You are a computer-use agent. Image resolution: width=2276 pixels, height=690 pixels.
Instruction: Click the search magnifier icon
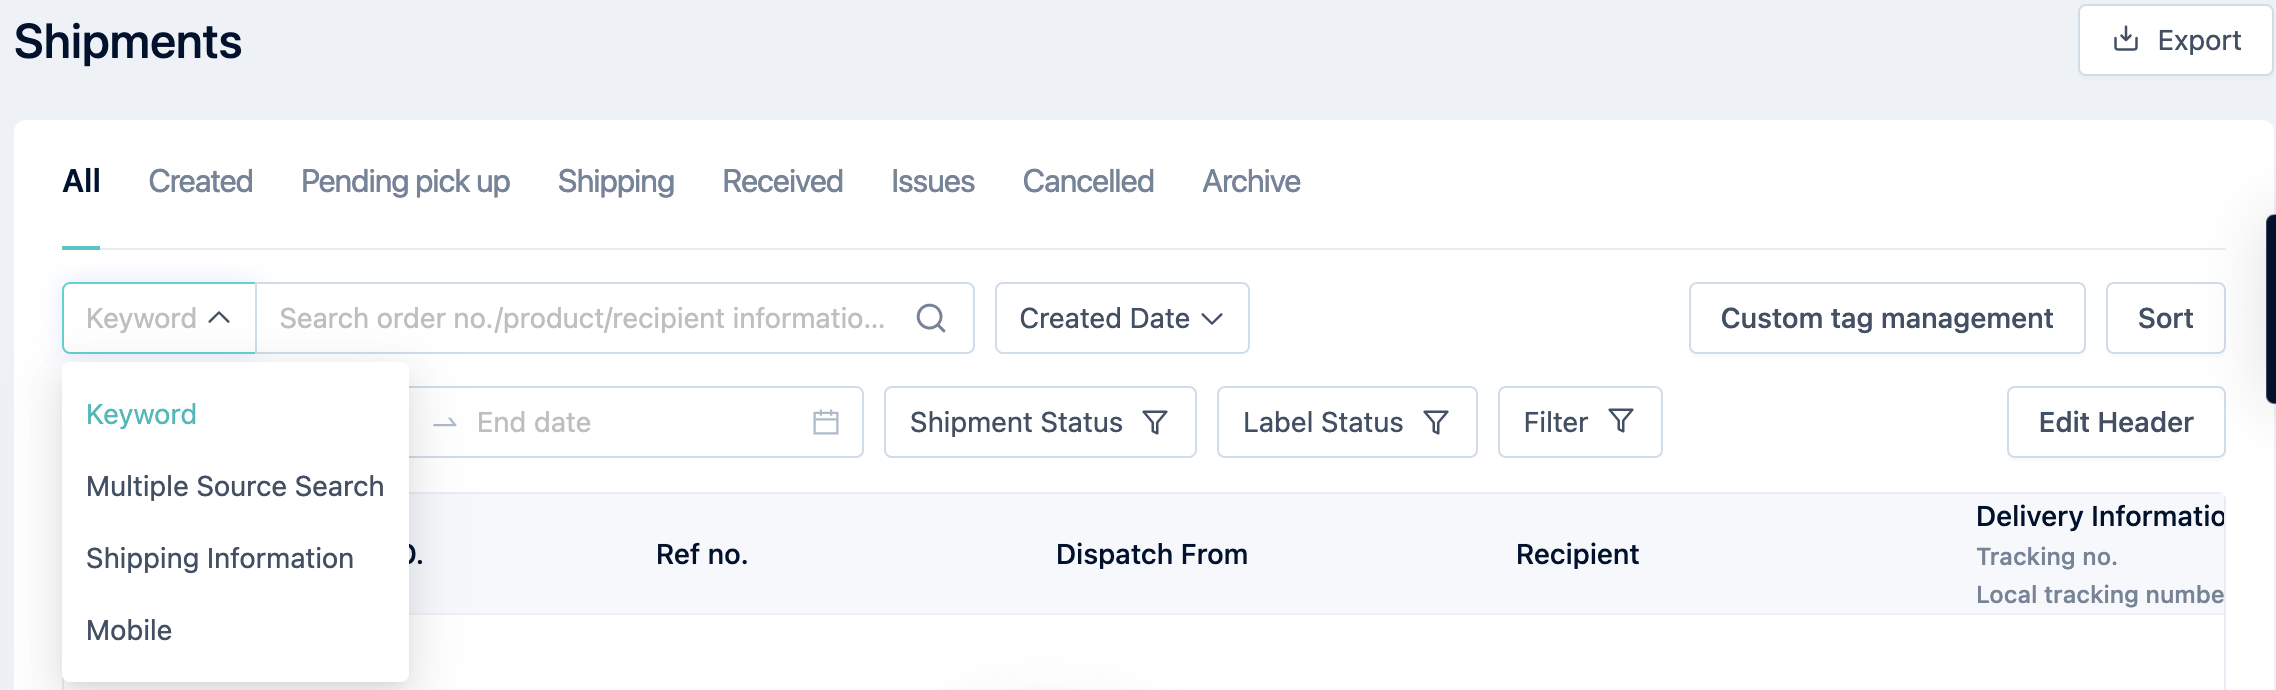(x=930, y=318)
